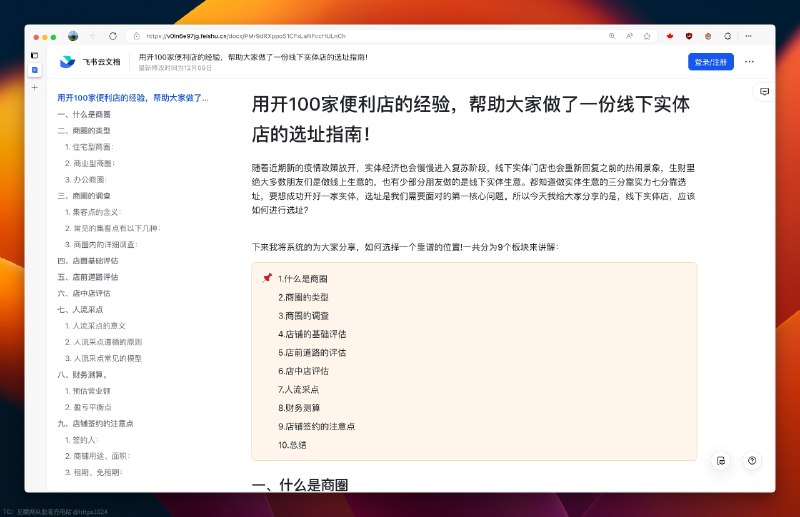Open the comments panel icon
This screenshot has width=800, height=517.
pos(764,92)
